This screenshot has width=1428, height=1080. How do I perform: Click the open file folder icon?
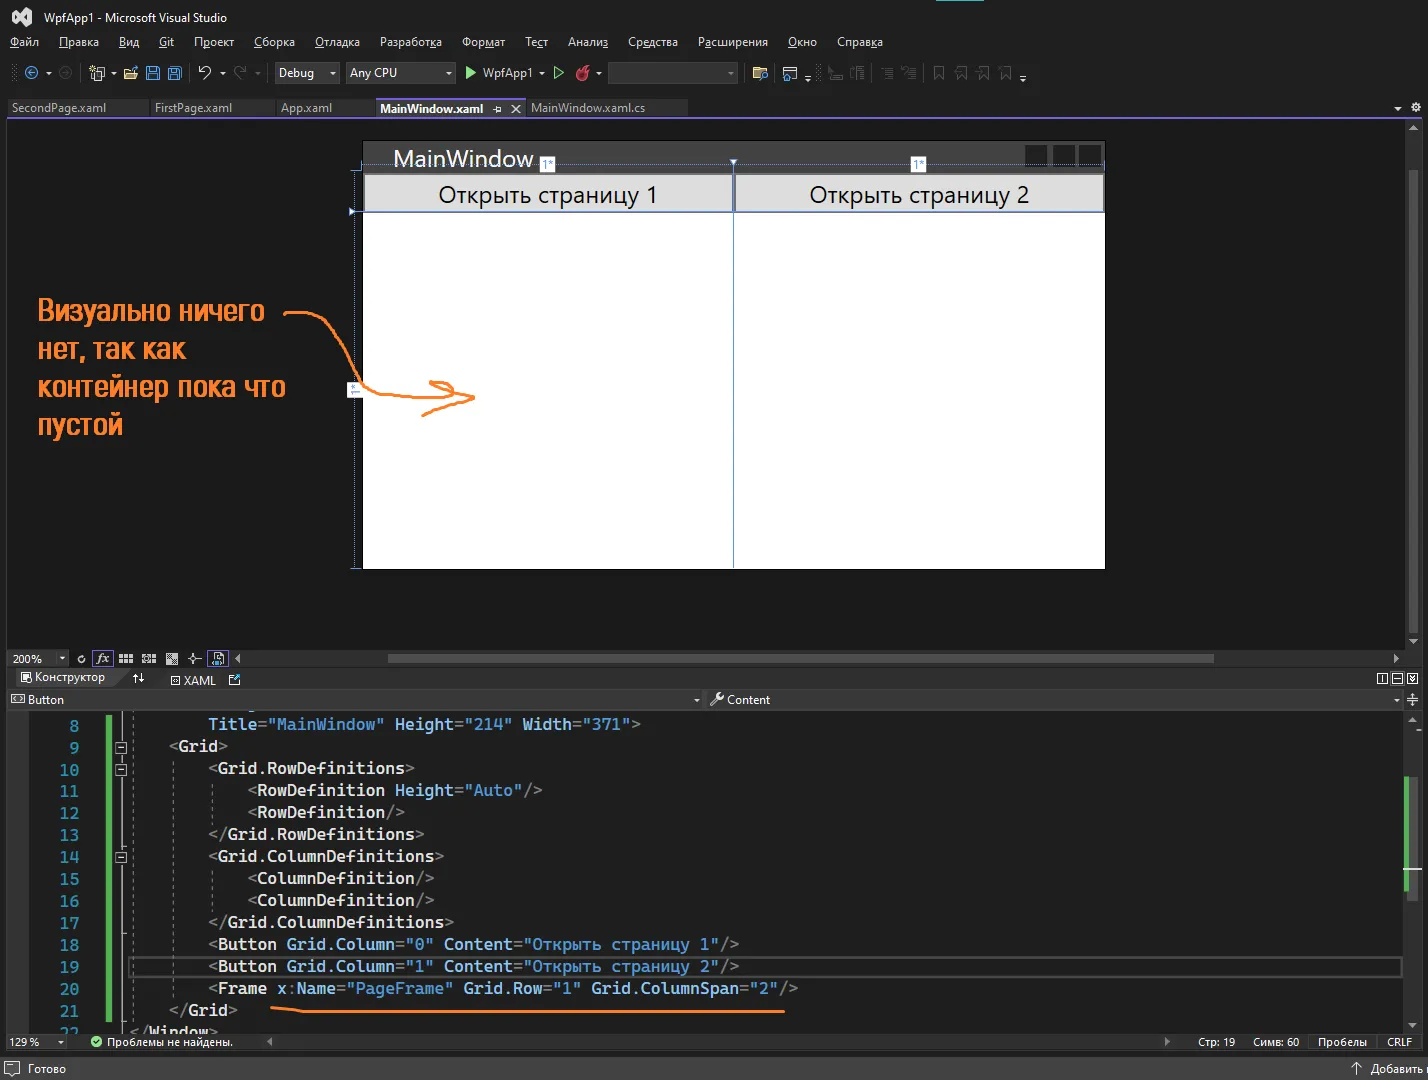coord(131,73)
